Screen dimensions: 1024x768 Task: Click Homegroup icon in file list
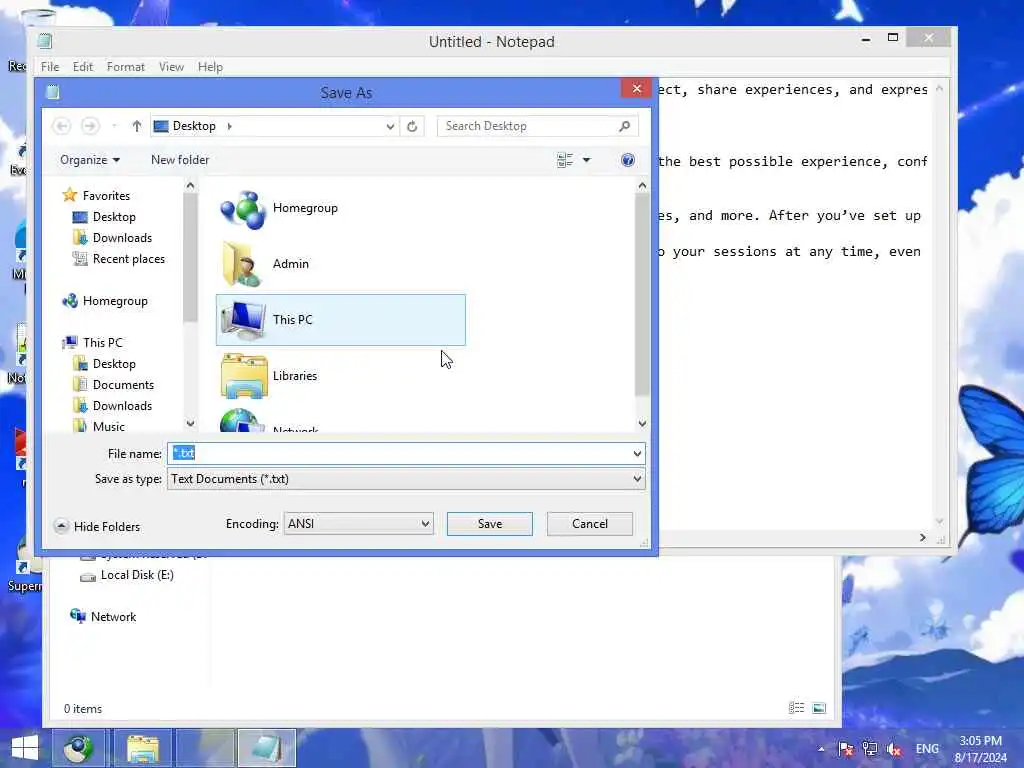(x=243, y=210)
